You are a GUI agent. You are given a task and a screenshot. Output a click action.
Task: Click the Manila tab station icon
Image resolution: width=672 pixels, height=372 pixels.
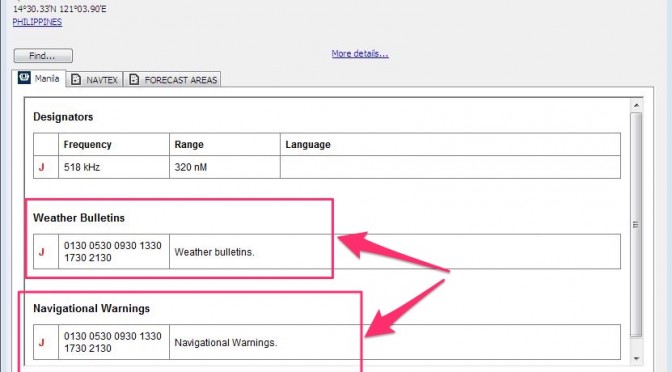[x=24, y=78]
